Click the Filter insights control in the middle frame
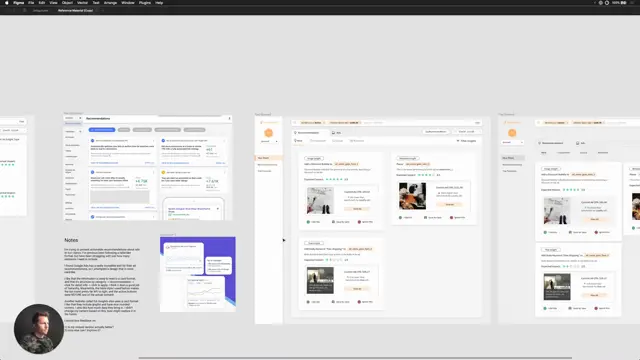This screenshot has width=640, height=360. click(466, 141)
